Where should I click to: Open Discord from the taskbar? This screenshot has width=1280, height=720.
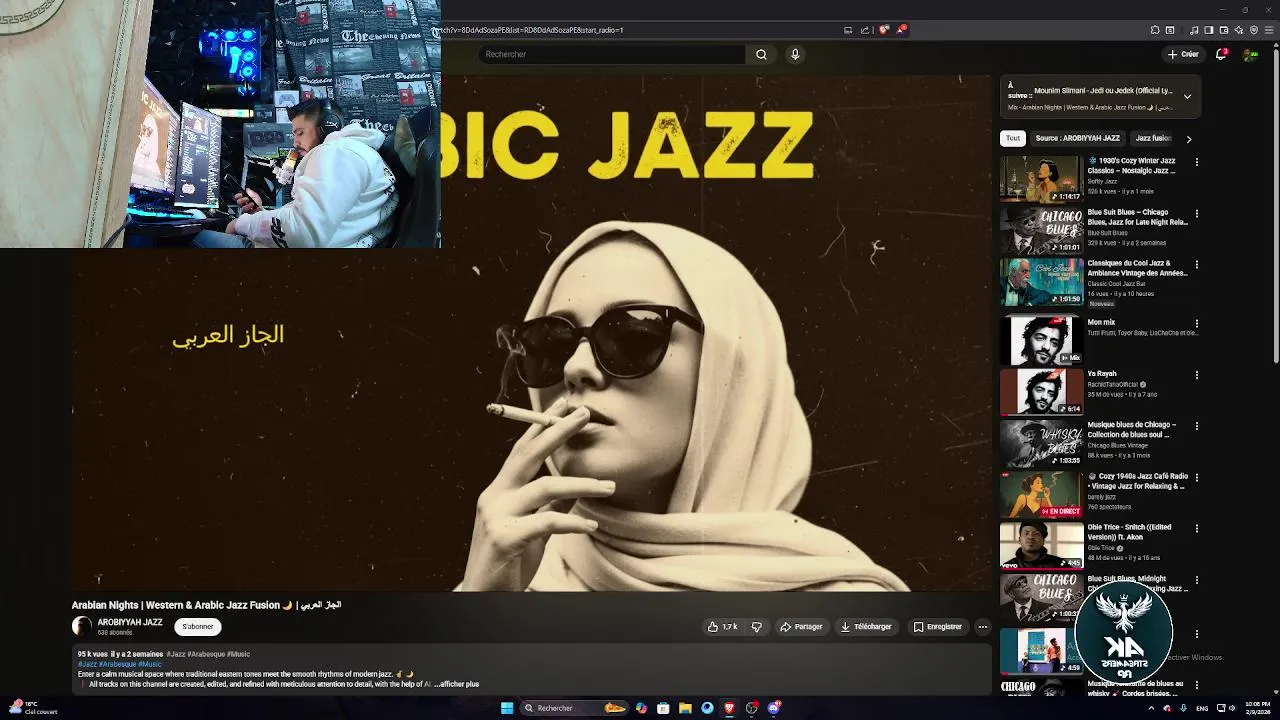tap(774, 708)
